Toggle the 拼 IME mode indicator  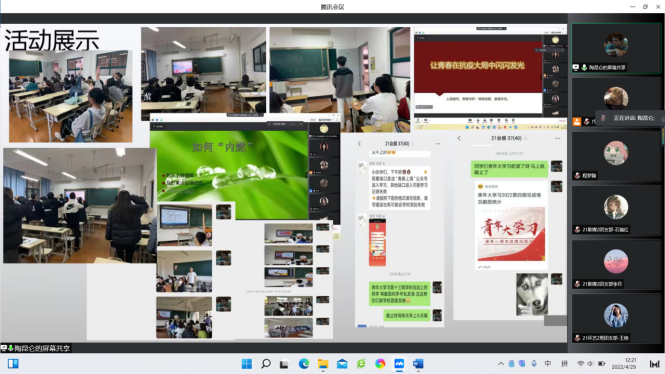[564, 364]
